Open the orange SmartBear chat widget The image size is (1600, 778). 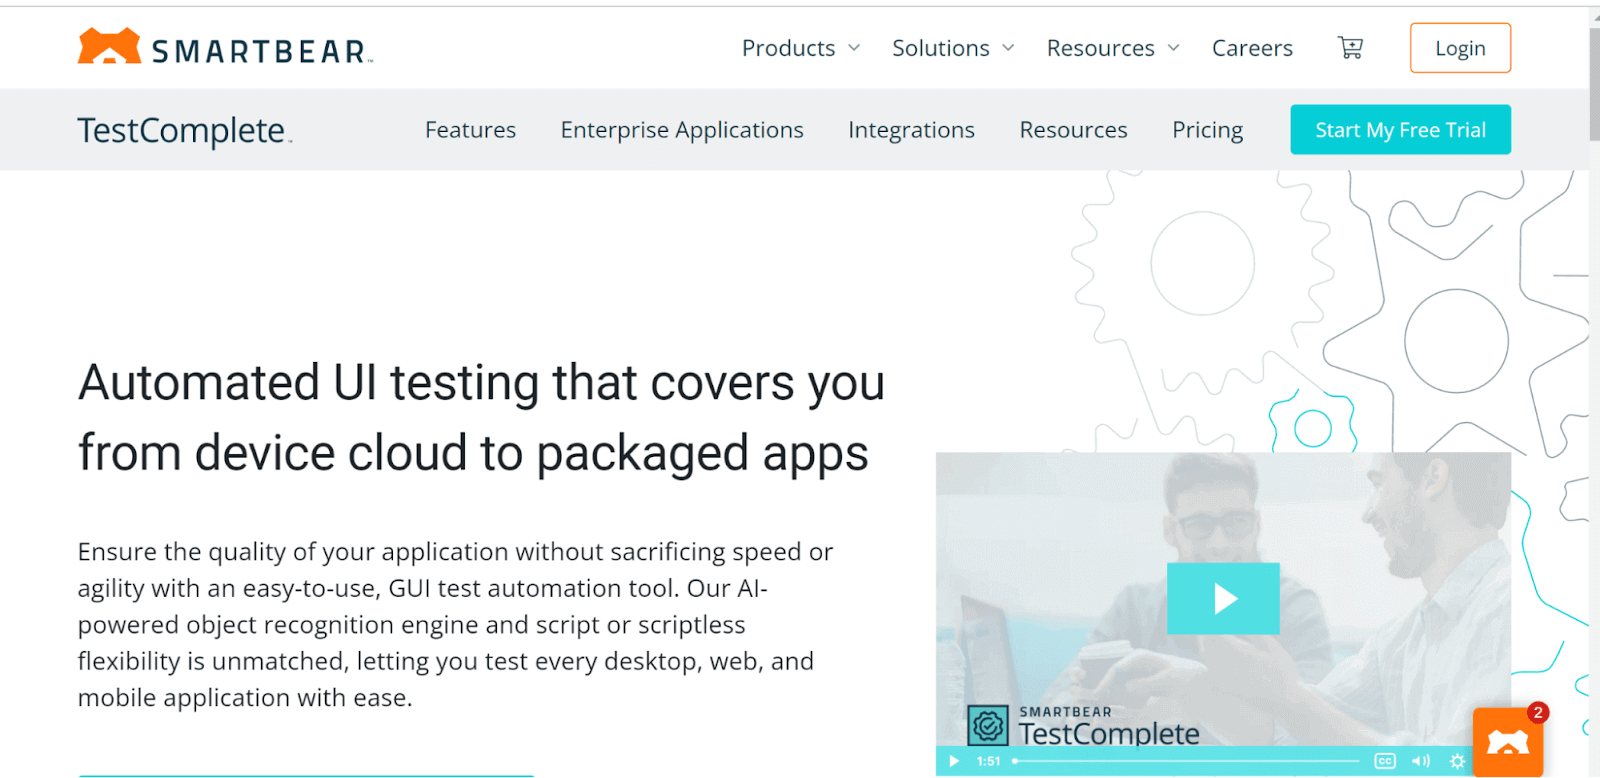coord(1508,742)
